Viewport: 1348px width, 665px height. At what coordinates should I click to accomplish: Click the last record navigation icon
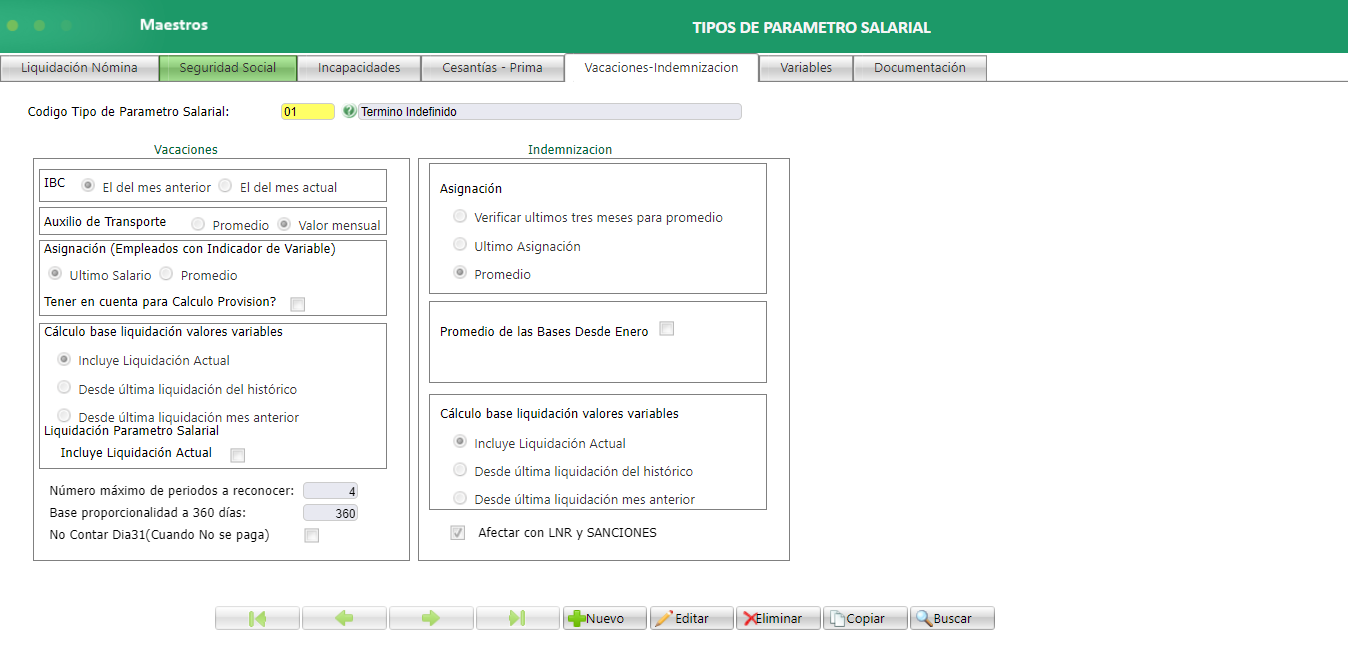(518, 617)
